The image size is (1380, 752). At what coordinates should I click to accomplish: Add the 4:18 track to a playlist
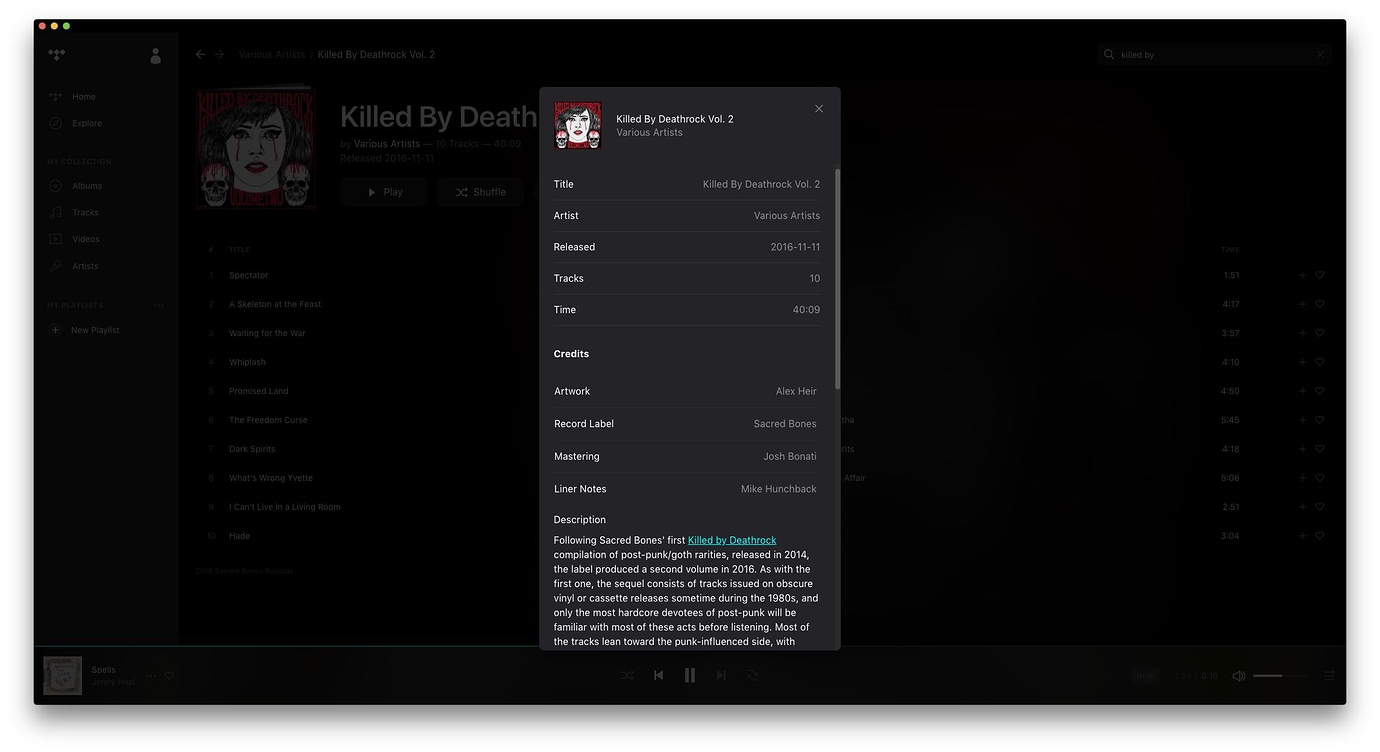(1302, 449)
